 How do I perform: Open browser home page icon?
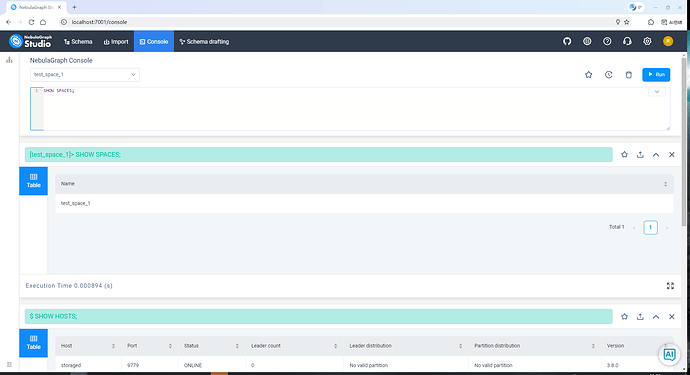tap(43, 22)
